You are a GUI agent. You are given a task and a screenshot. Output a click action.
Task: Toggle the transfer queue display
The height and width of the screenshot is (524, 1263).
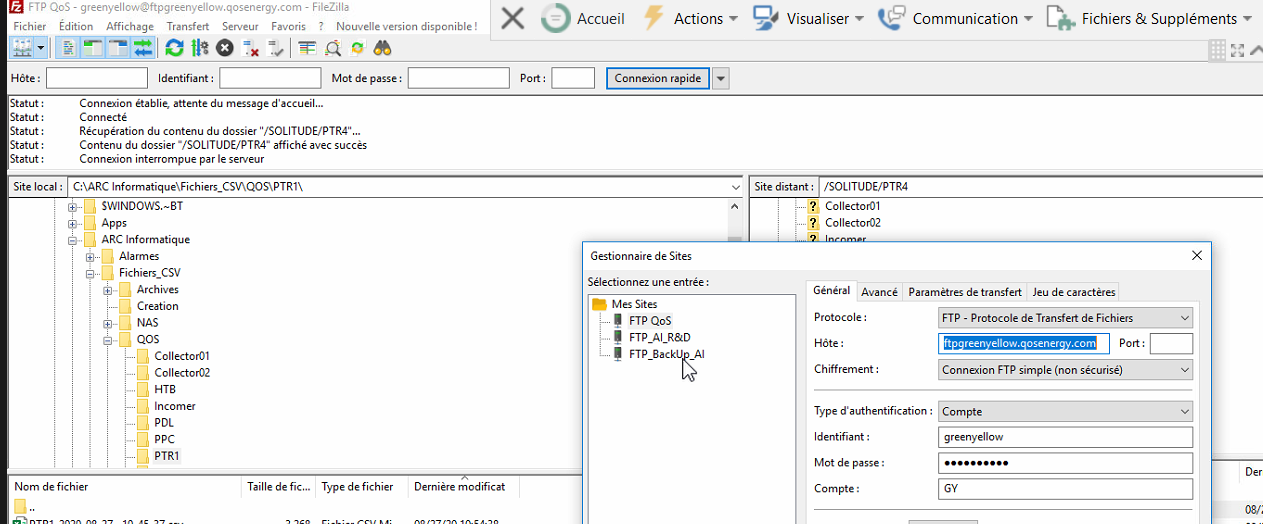point(142,48)
